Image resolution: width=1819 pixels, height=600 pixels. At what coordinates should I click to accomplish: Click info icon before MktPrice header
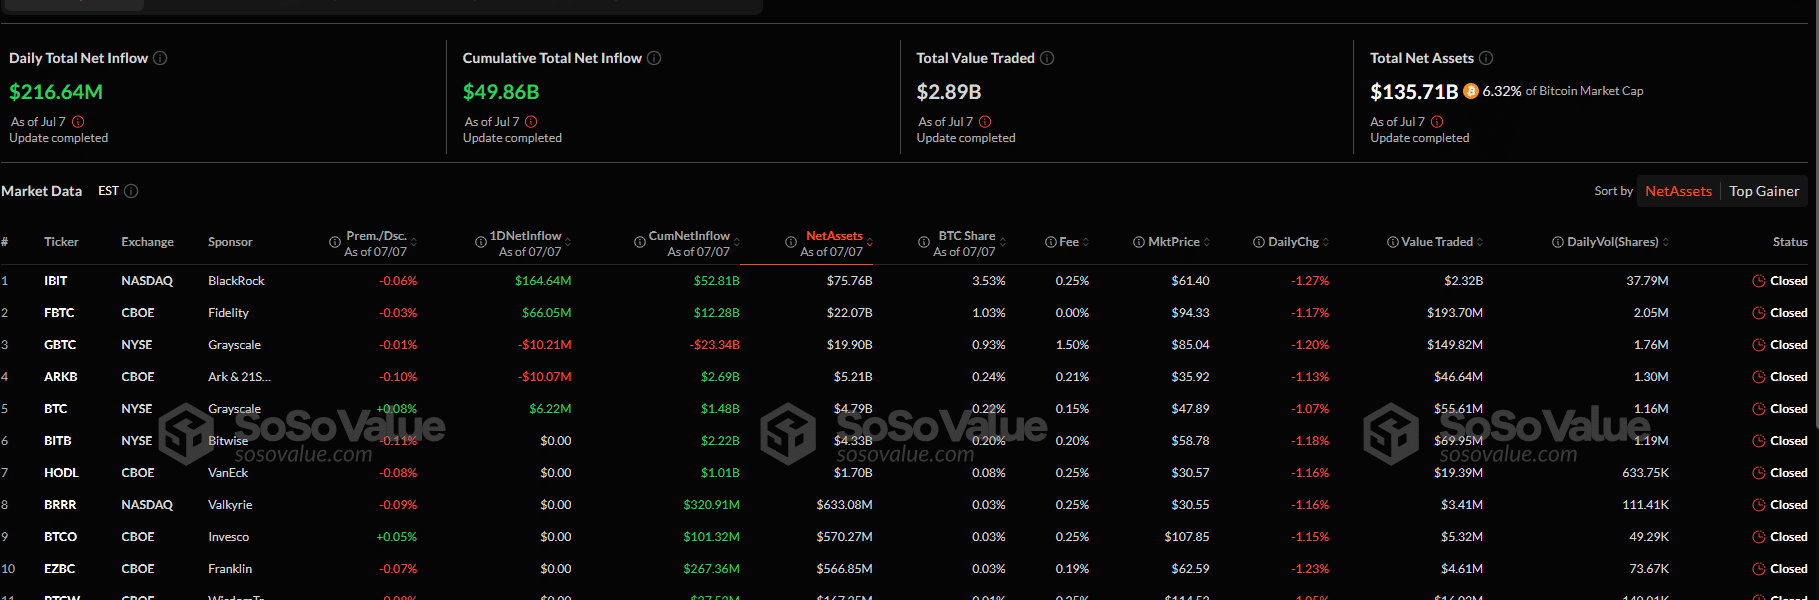[x=1139, y=242]
